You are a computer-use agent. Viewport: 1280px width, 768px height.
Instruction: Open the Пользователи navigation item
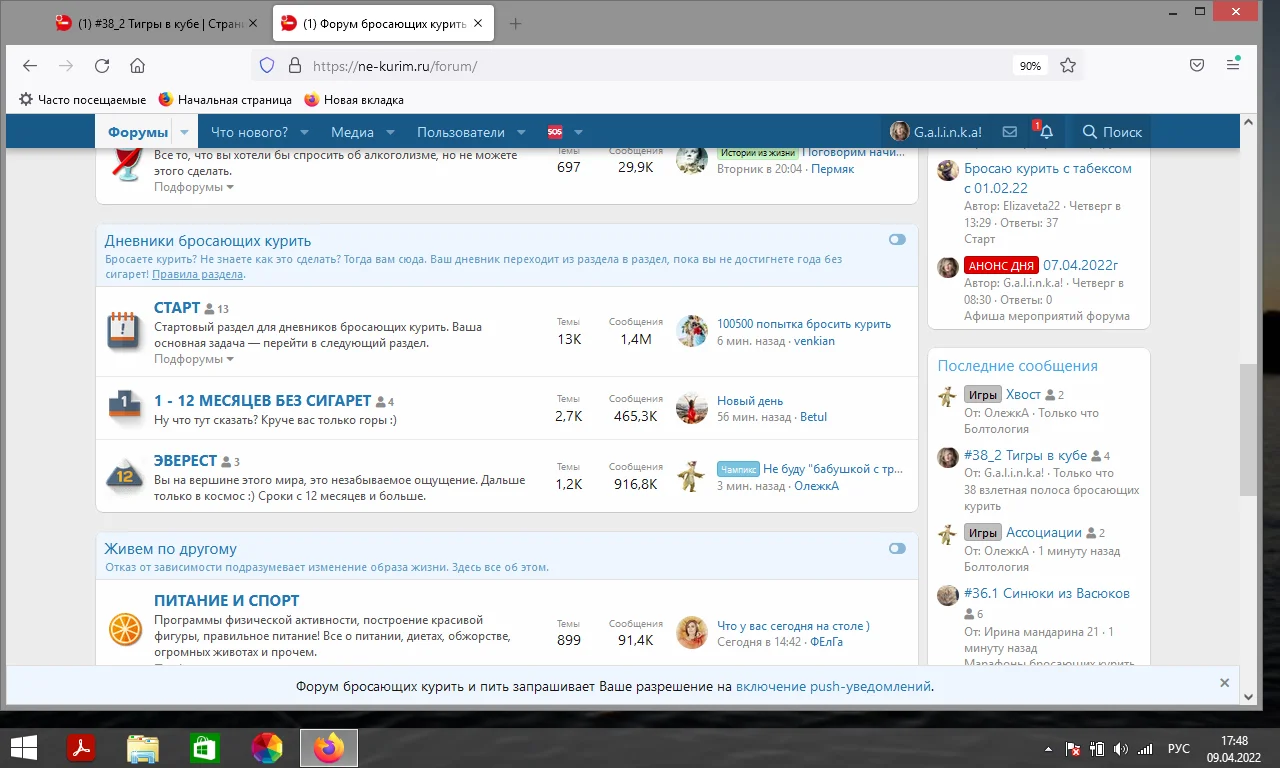point(461,132)
